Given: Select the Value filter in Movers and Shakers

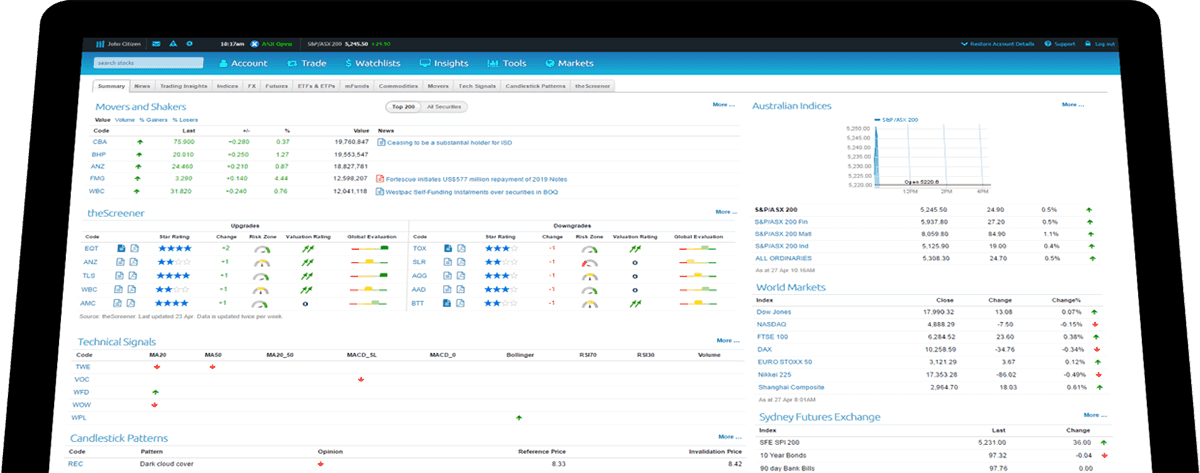Looking at the screenshot, I should [102, 120].
